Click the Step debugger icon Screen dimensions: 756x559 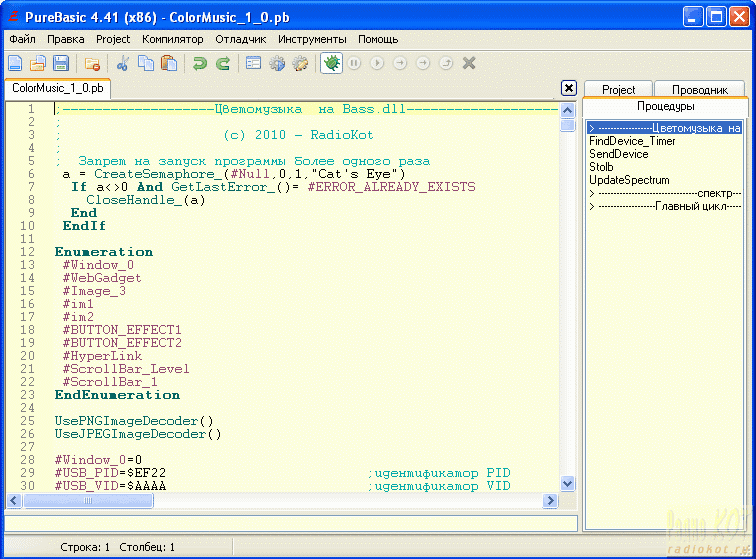click(400, 63)
